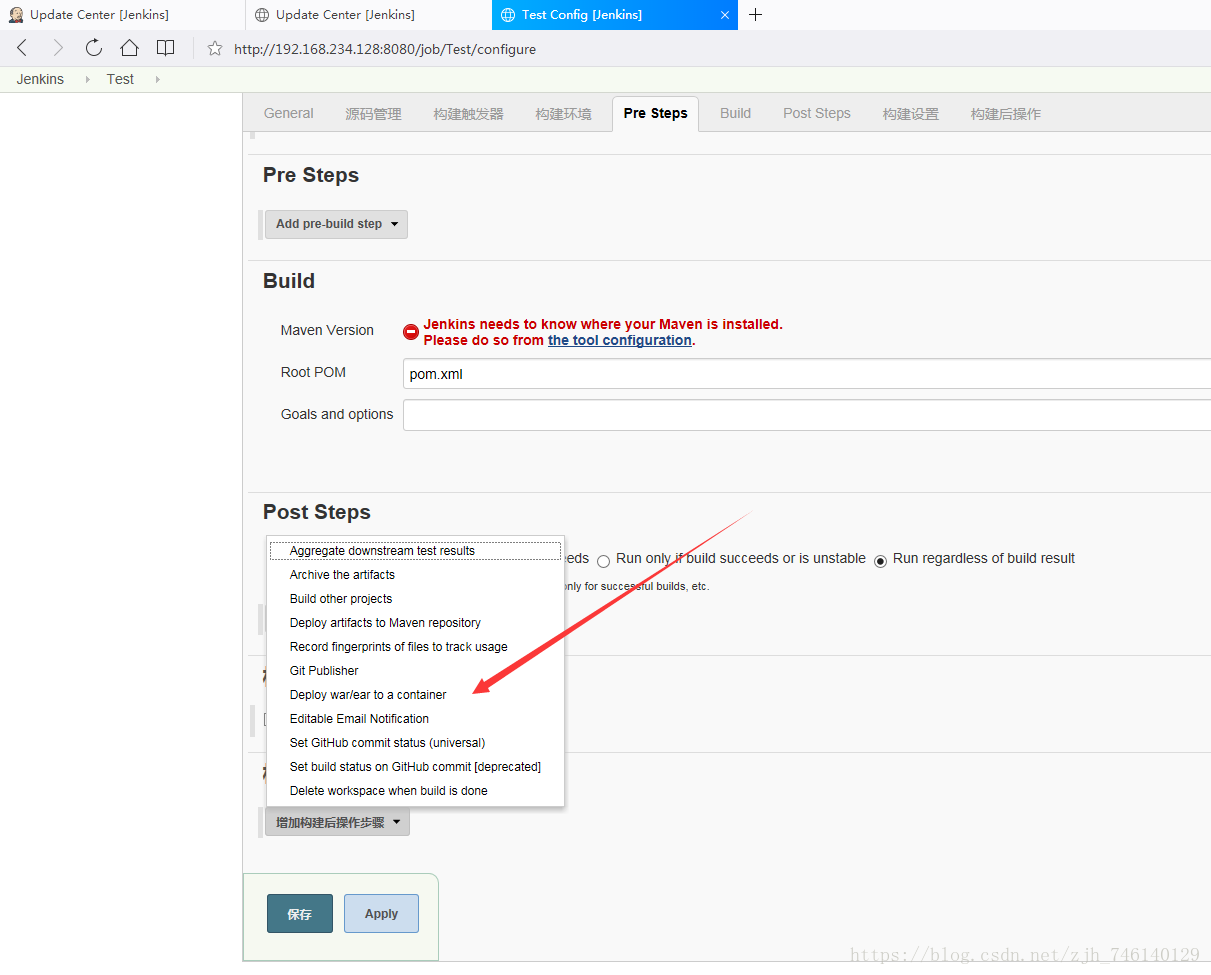
Task: Go back with the browser back arrow
Action: click(22, 48)
